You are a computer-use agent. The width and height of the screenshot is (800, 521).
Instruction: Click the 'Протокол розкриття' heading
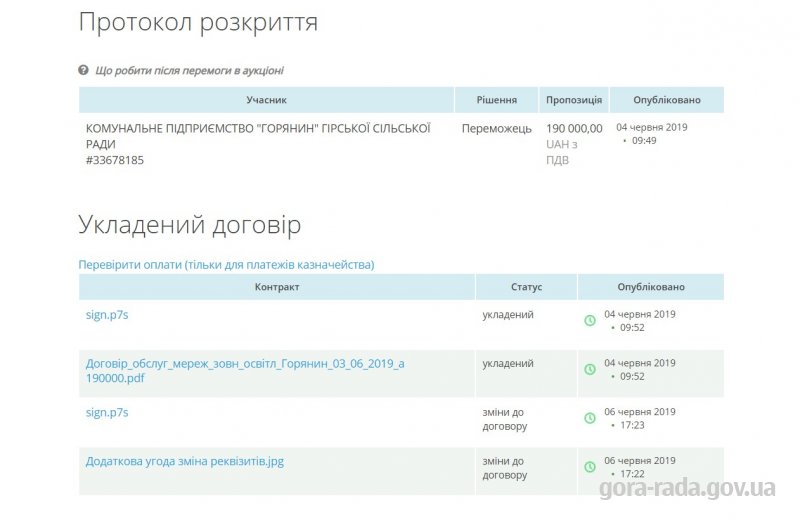coord(198,23)
